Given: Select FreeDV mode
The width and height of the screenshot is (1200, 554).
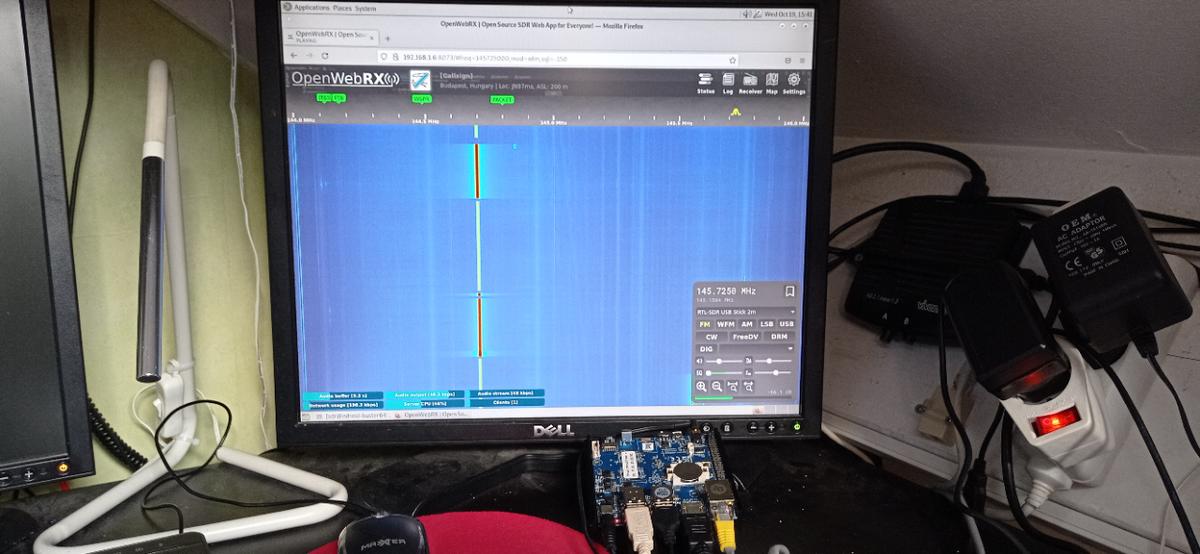Looking at the screenshot, I should pos(746,337).
